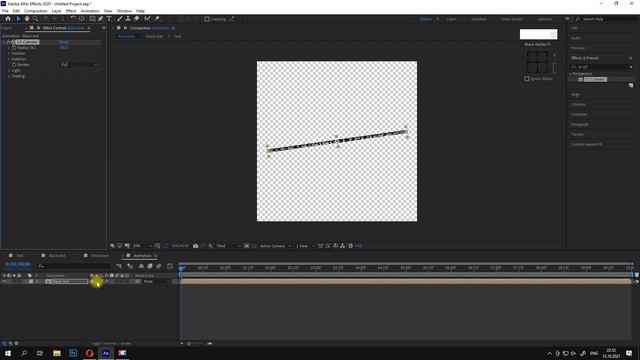Expand the Light property group
The height and width of the screenshot is (360, 640).
[x=9, y=71]
